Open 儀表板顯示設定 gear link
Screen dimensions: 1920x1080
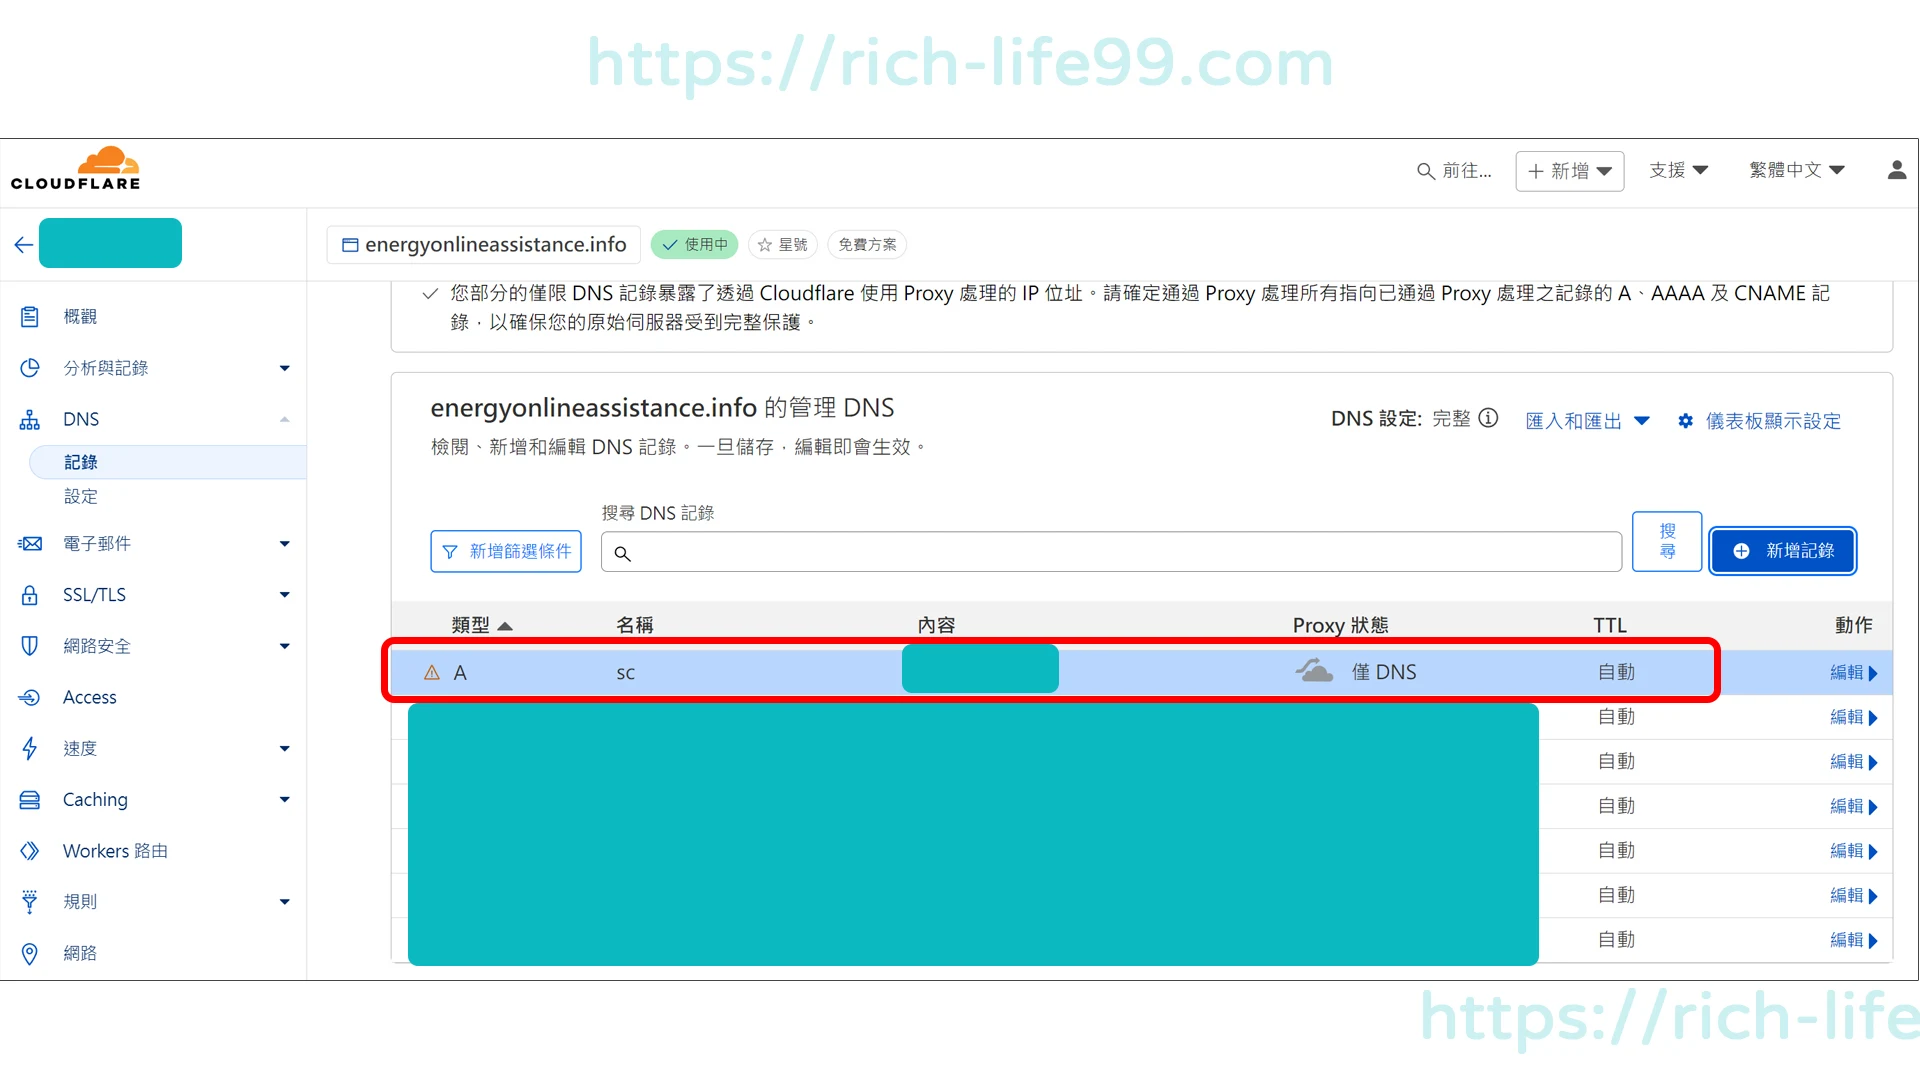pyautogui.click(x=1760, y=421)
